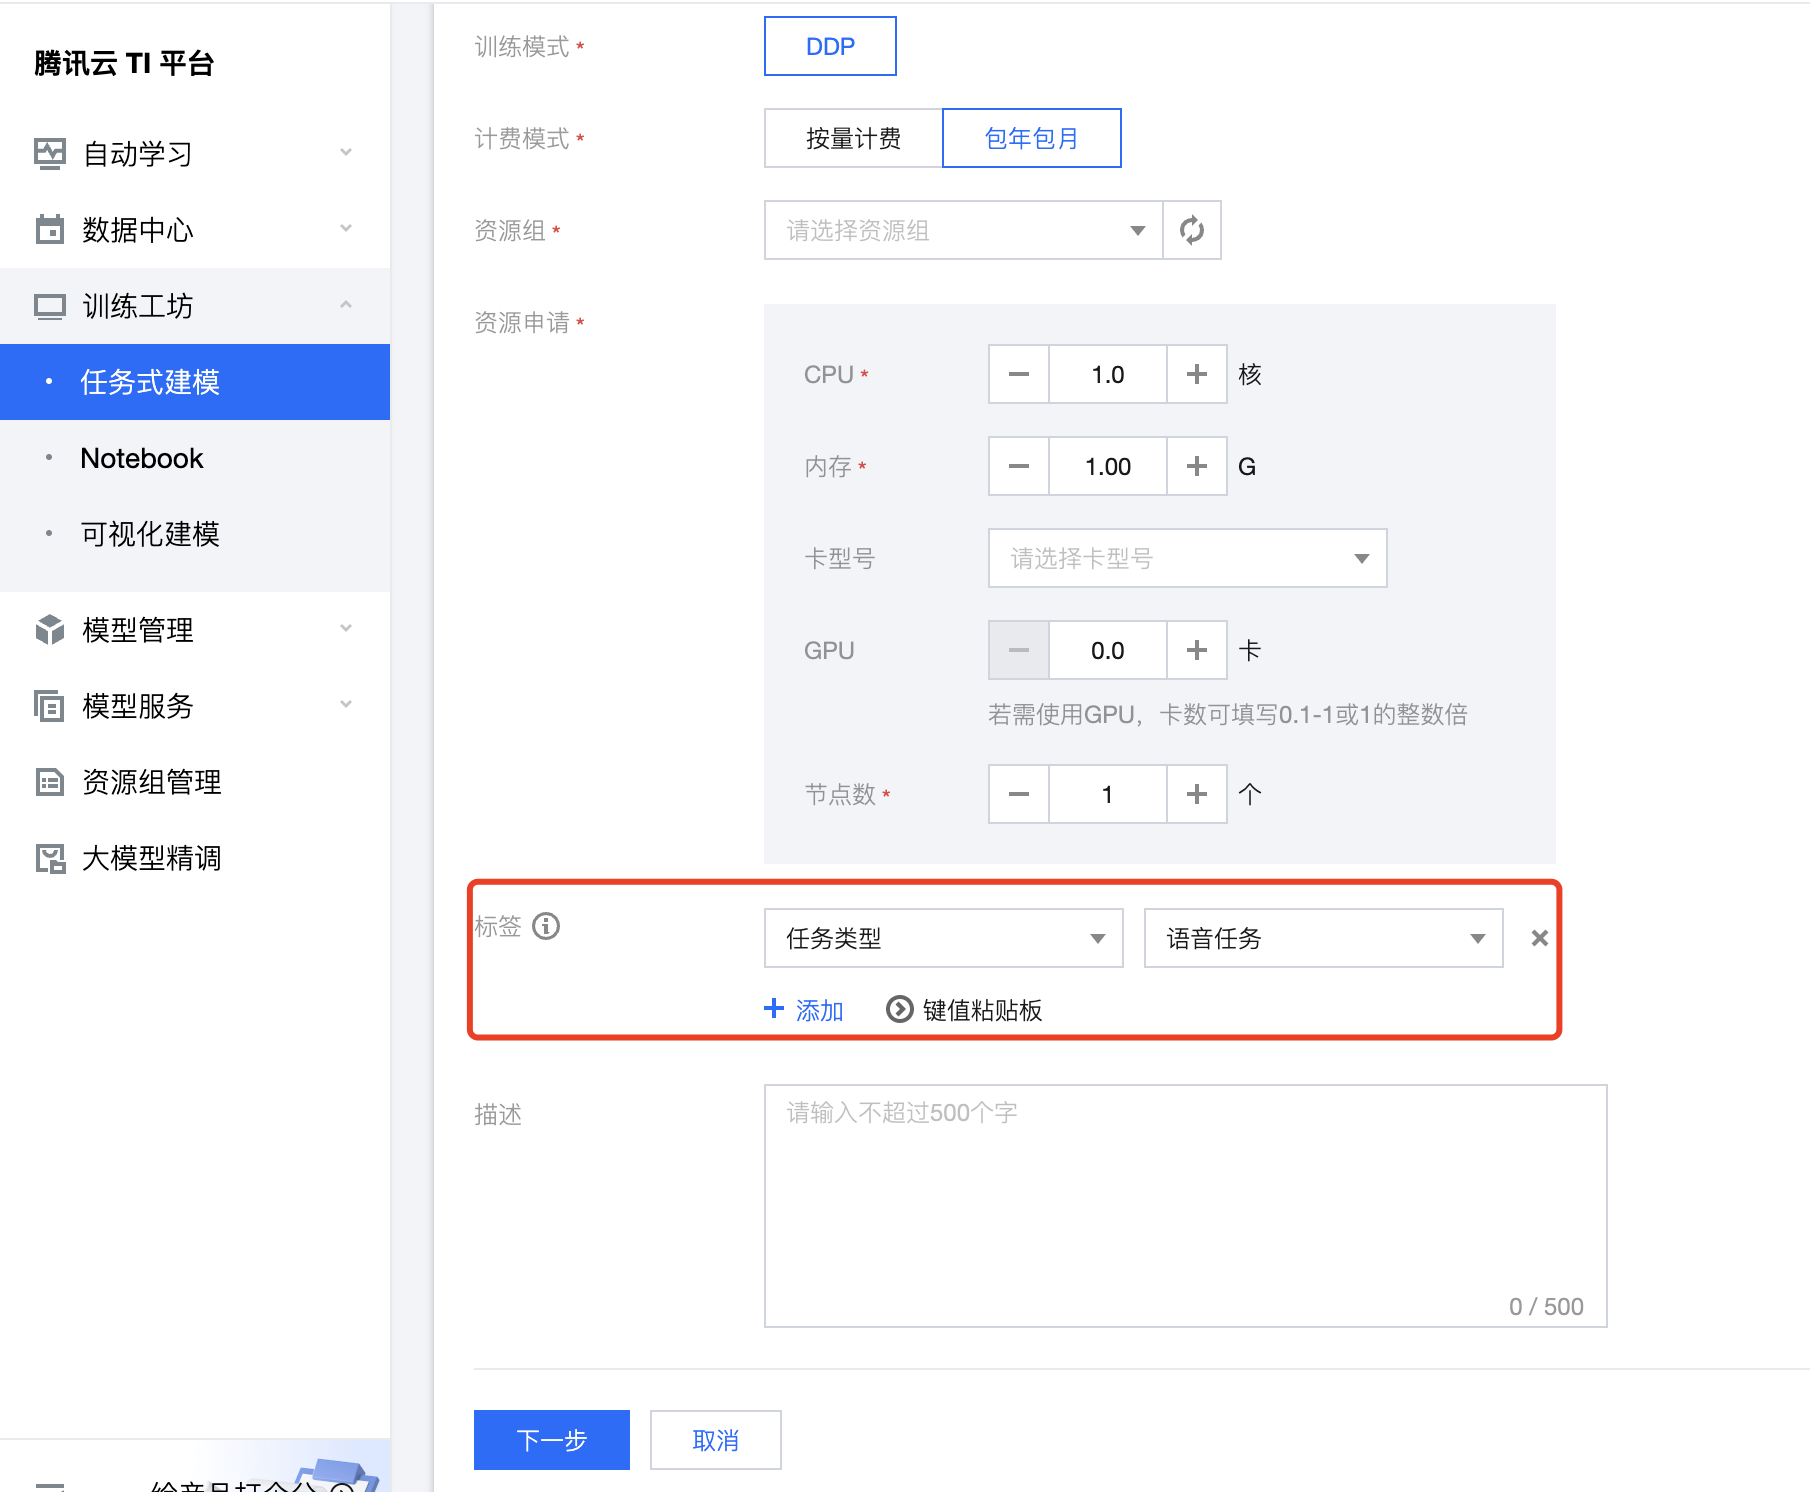The width and height of the screenshot is (1810, 1492).
Task: Select 按量计费 billing mode
Action: coord(853,138)
